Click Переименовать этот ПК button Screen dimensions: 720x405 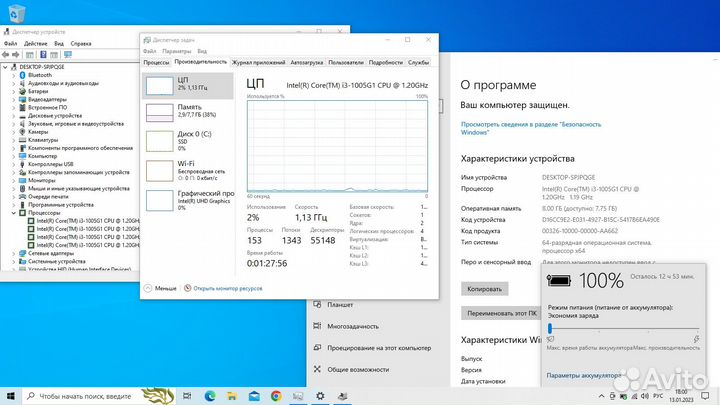pos(501,313)
